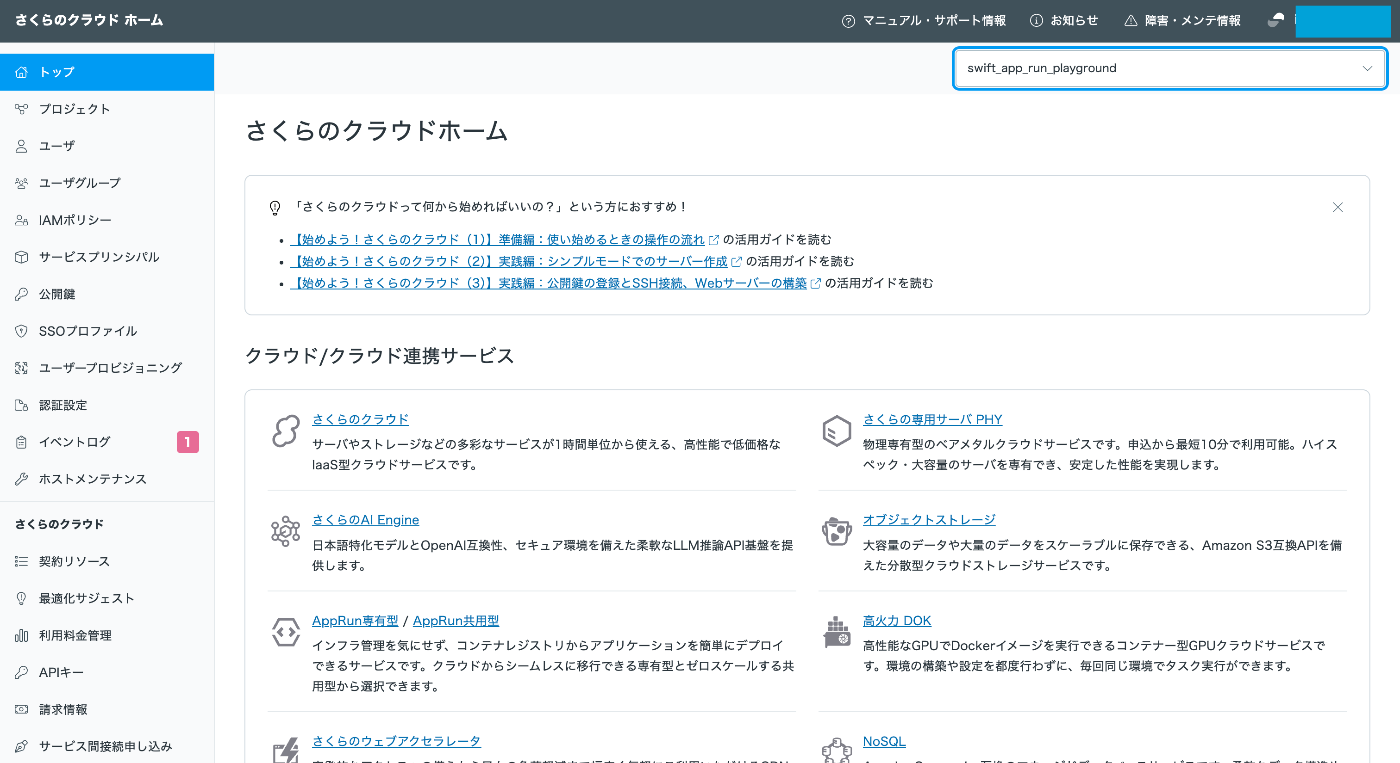Dismiss the getting-started guide notice
Screen dimensions: 1400x763
1338,207
